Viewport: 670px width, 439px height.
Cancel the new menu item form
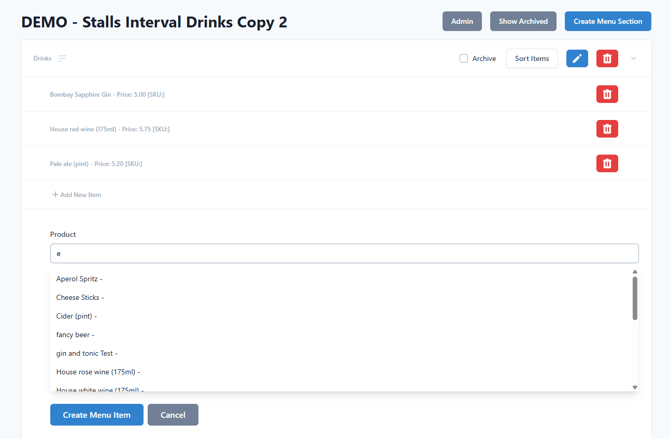(173, 415)
